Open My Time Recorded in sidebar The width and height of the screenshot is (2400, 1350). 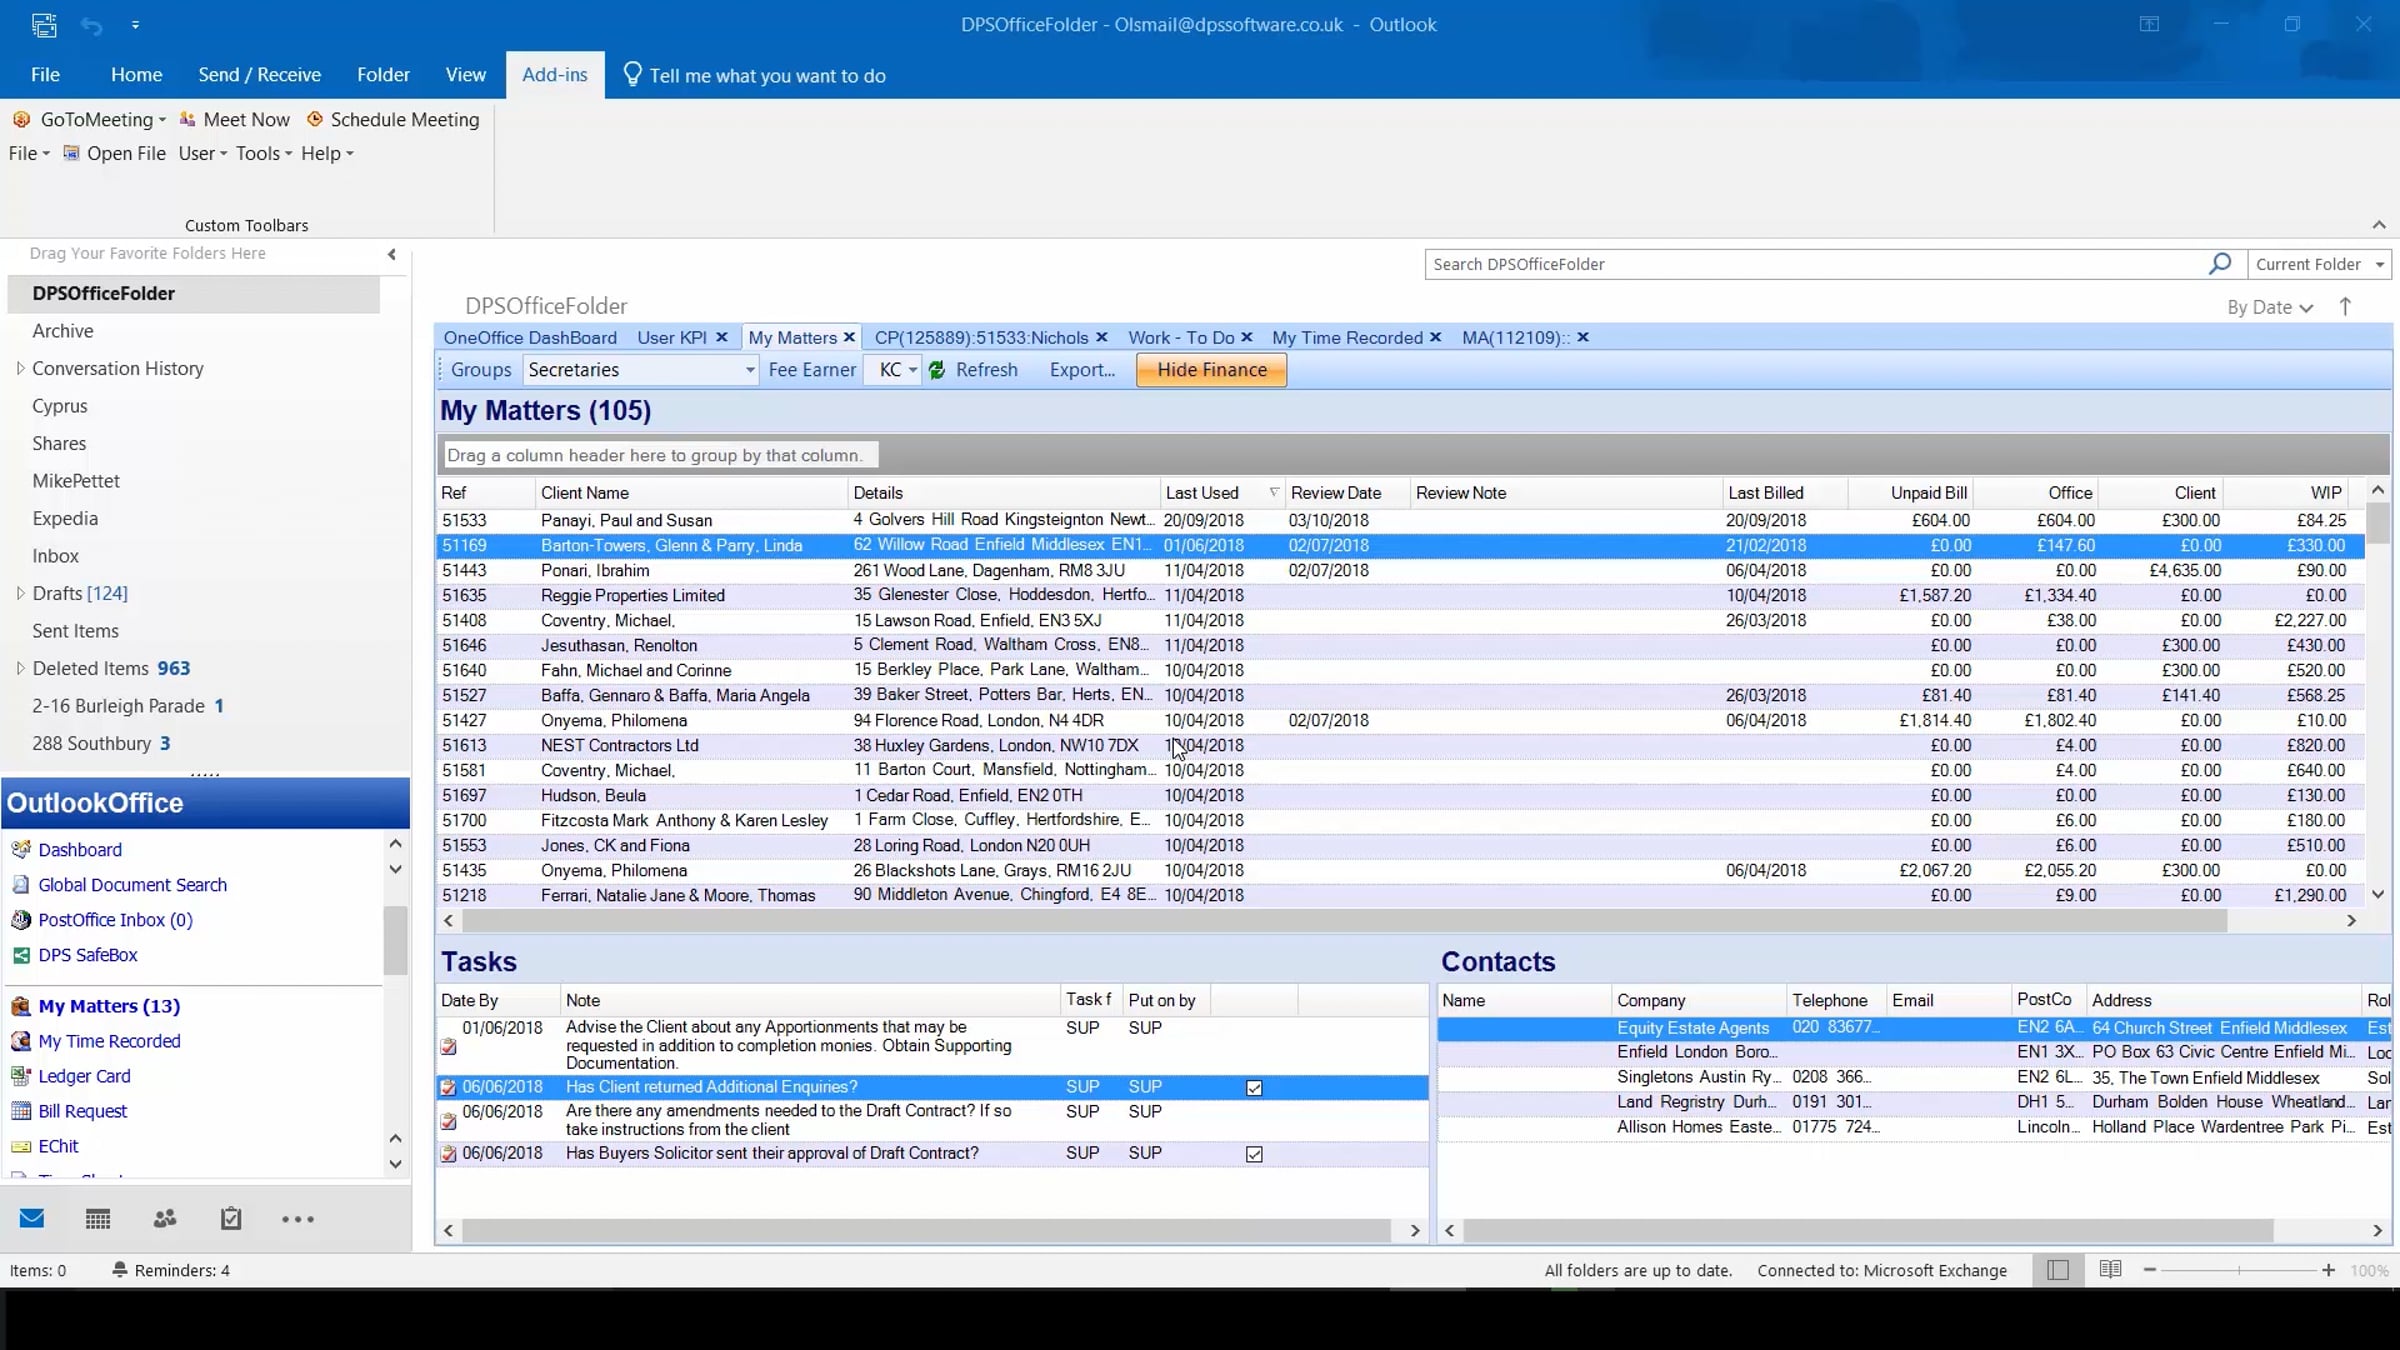click(x=109, y=1041)
